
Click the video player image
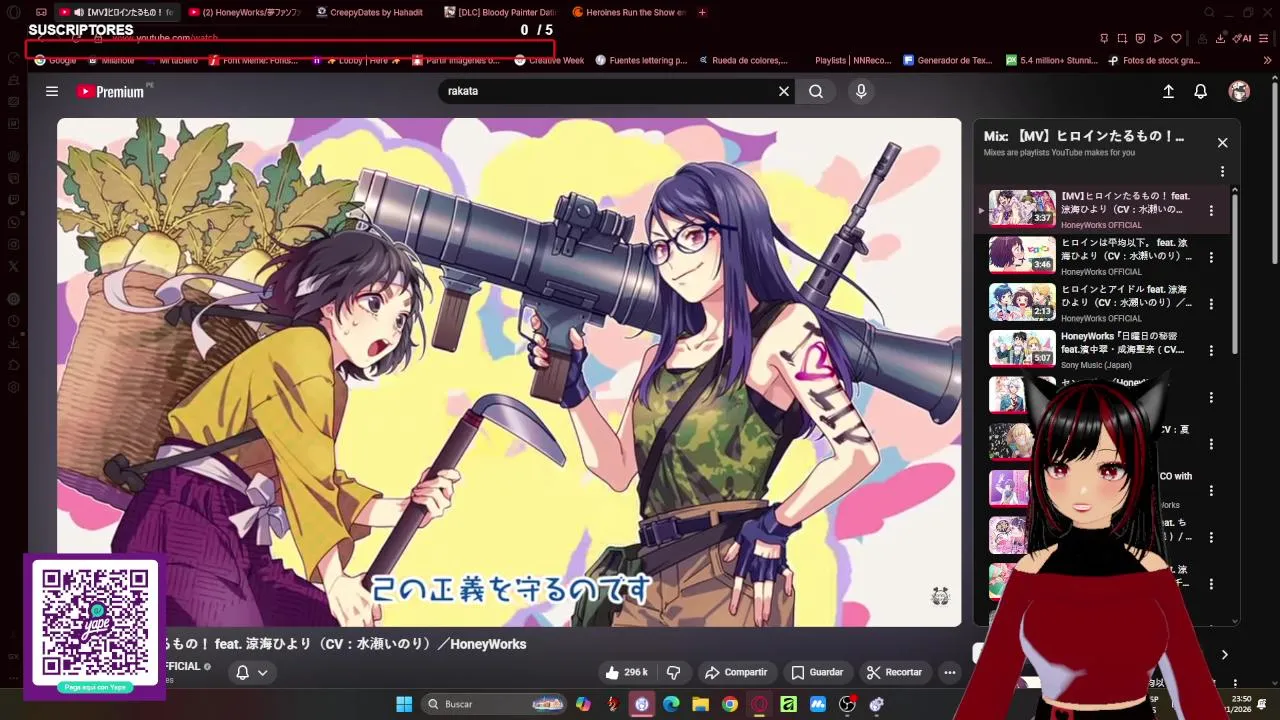pyautogui.click(x=509, y=372)
